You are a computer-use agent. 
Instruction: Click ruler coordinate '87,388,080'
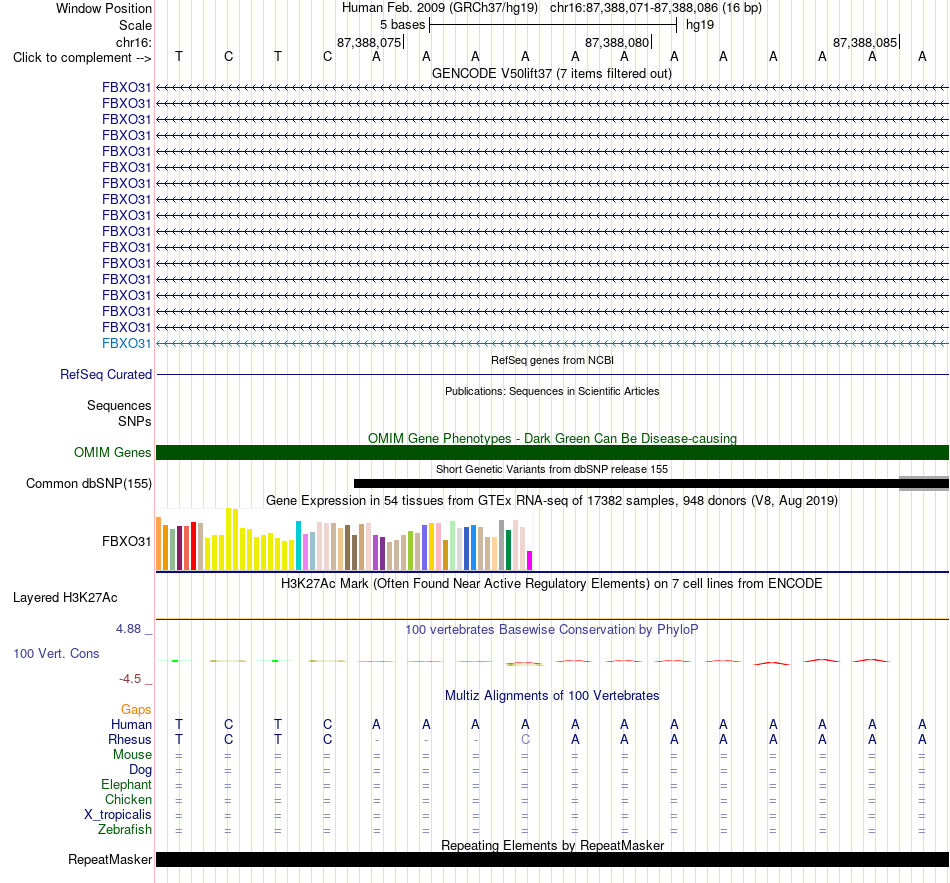coord(617,42)
